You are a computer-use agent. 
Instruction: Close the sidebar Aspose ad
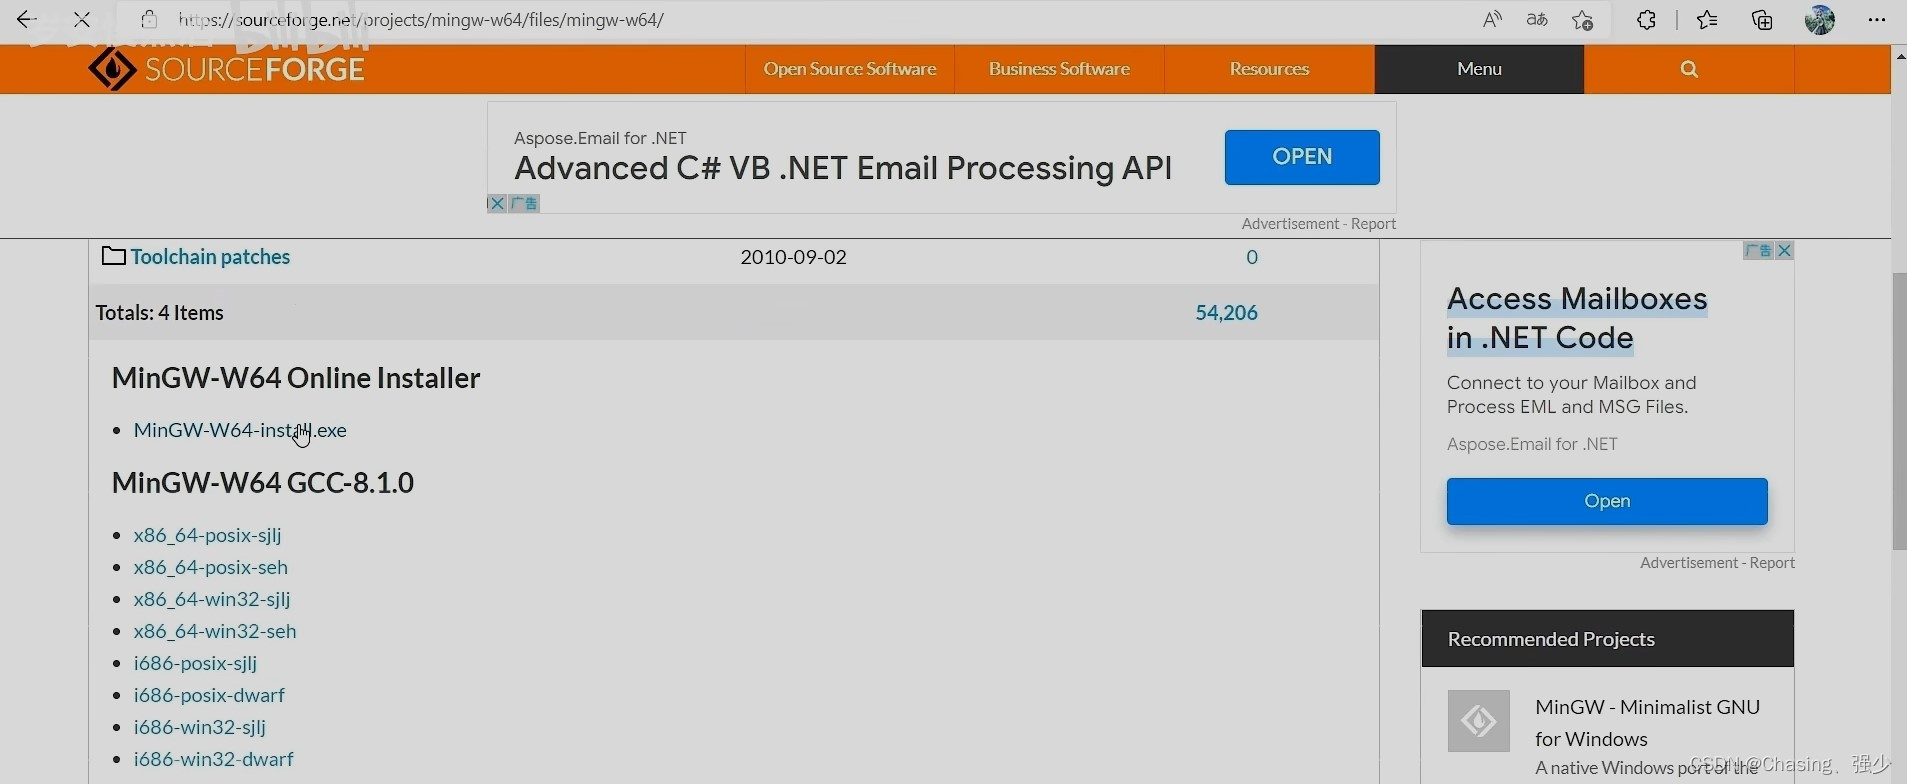coord(1784,250)
